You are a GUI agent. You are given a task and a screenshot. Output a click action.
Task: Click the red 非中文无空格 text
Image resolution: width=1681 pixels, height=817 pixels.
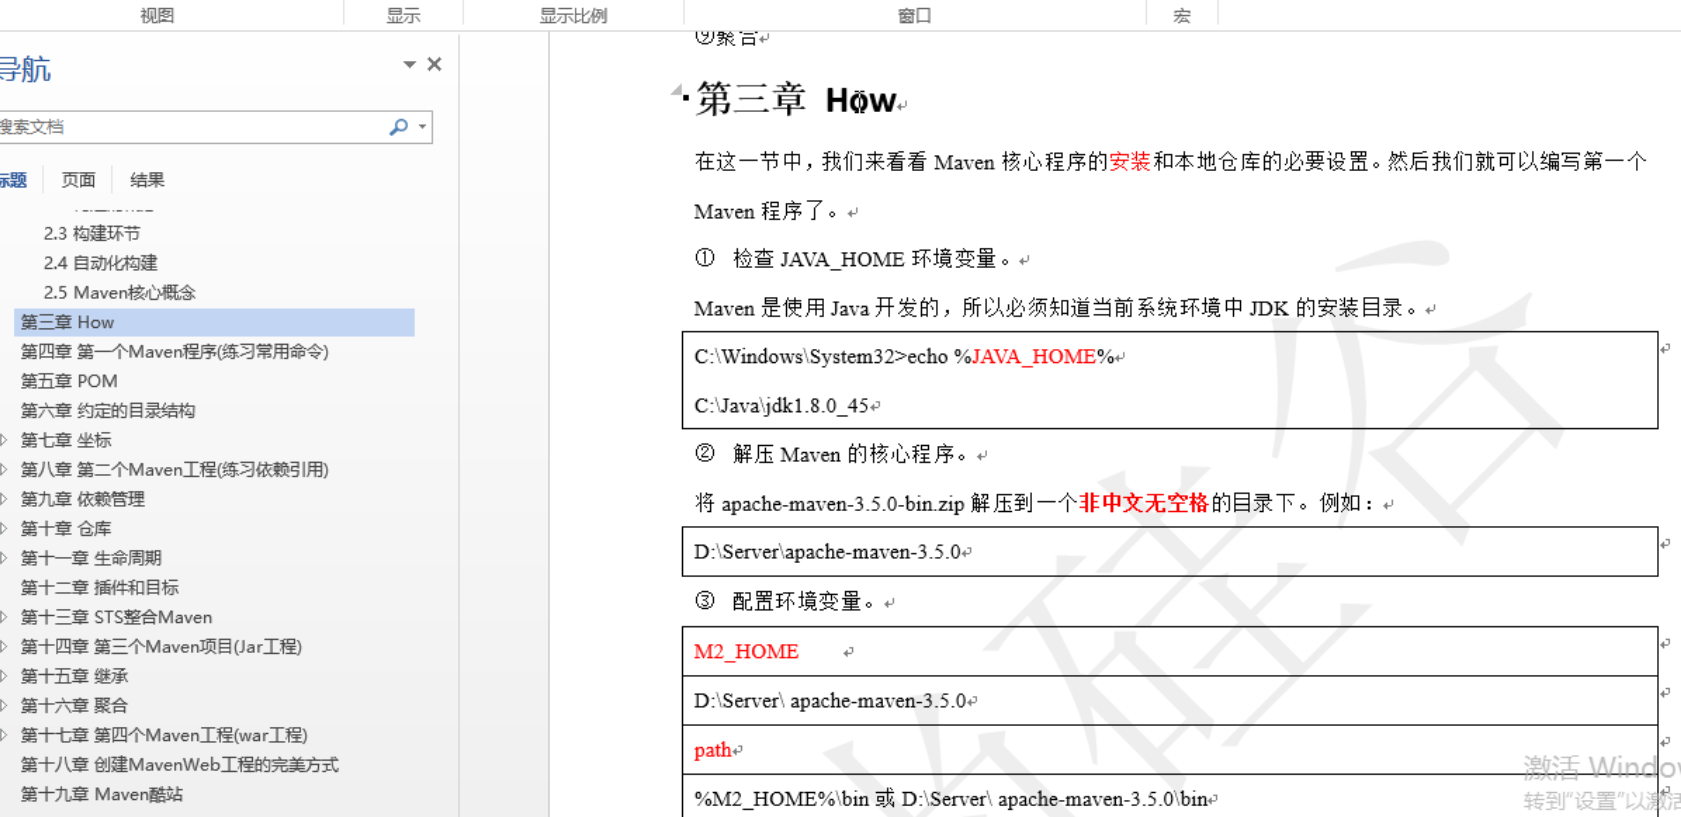coord(1144,503)
